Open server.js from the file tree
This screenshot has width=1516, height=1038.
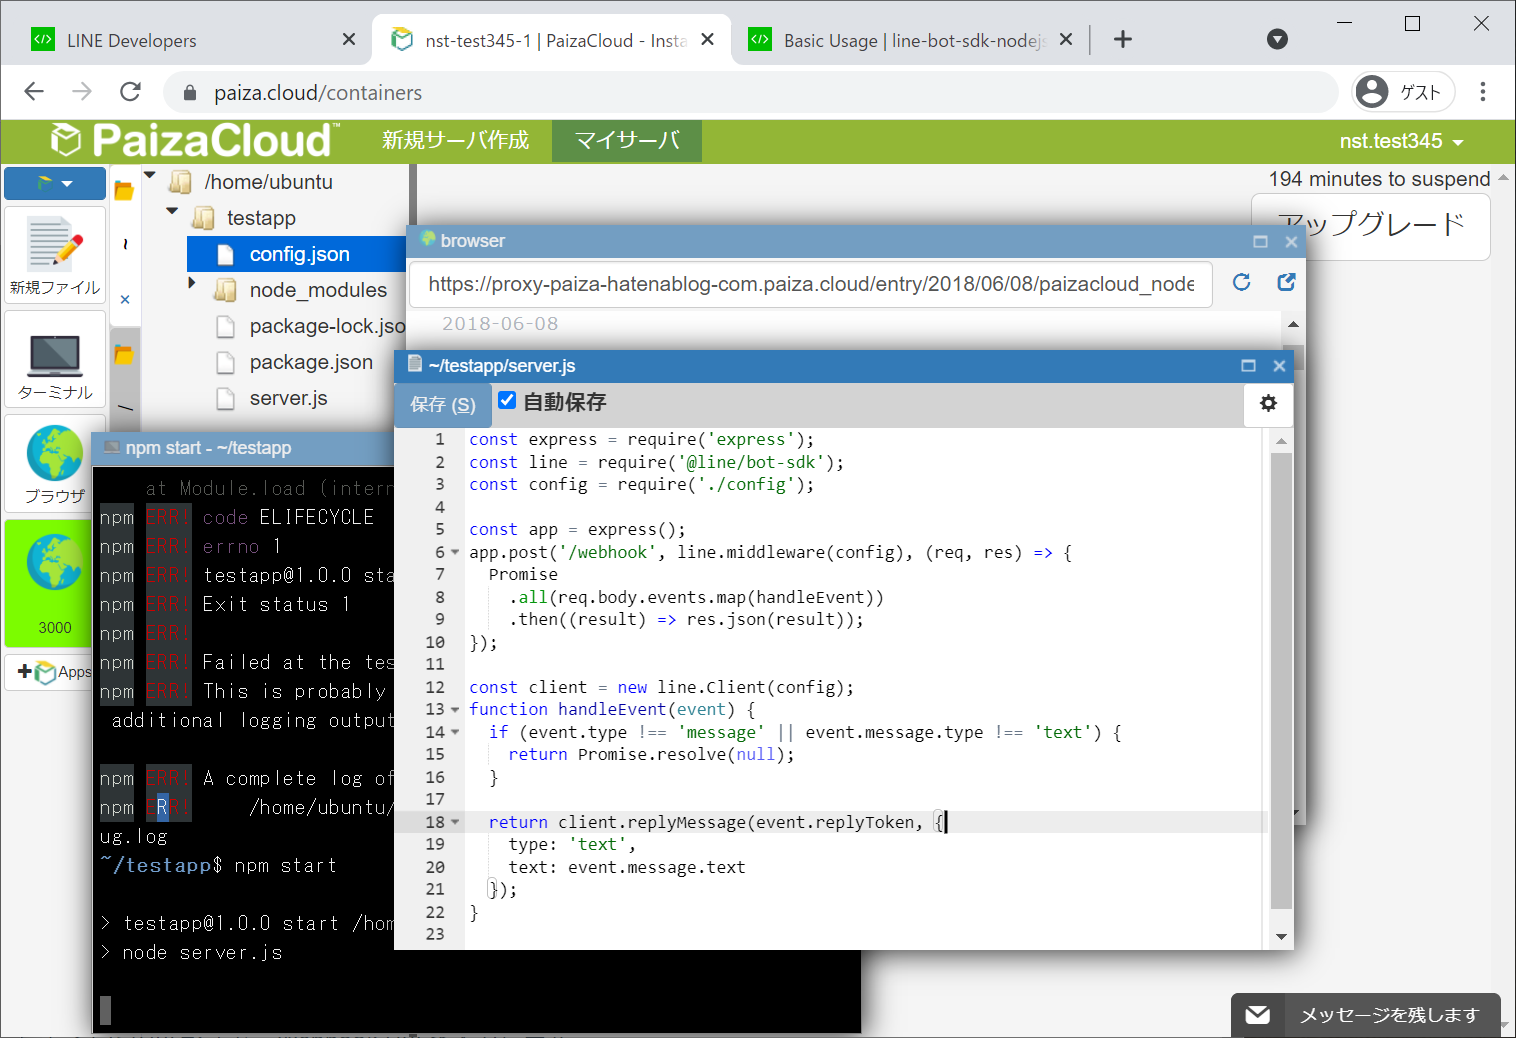288,398
